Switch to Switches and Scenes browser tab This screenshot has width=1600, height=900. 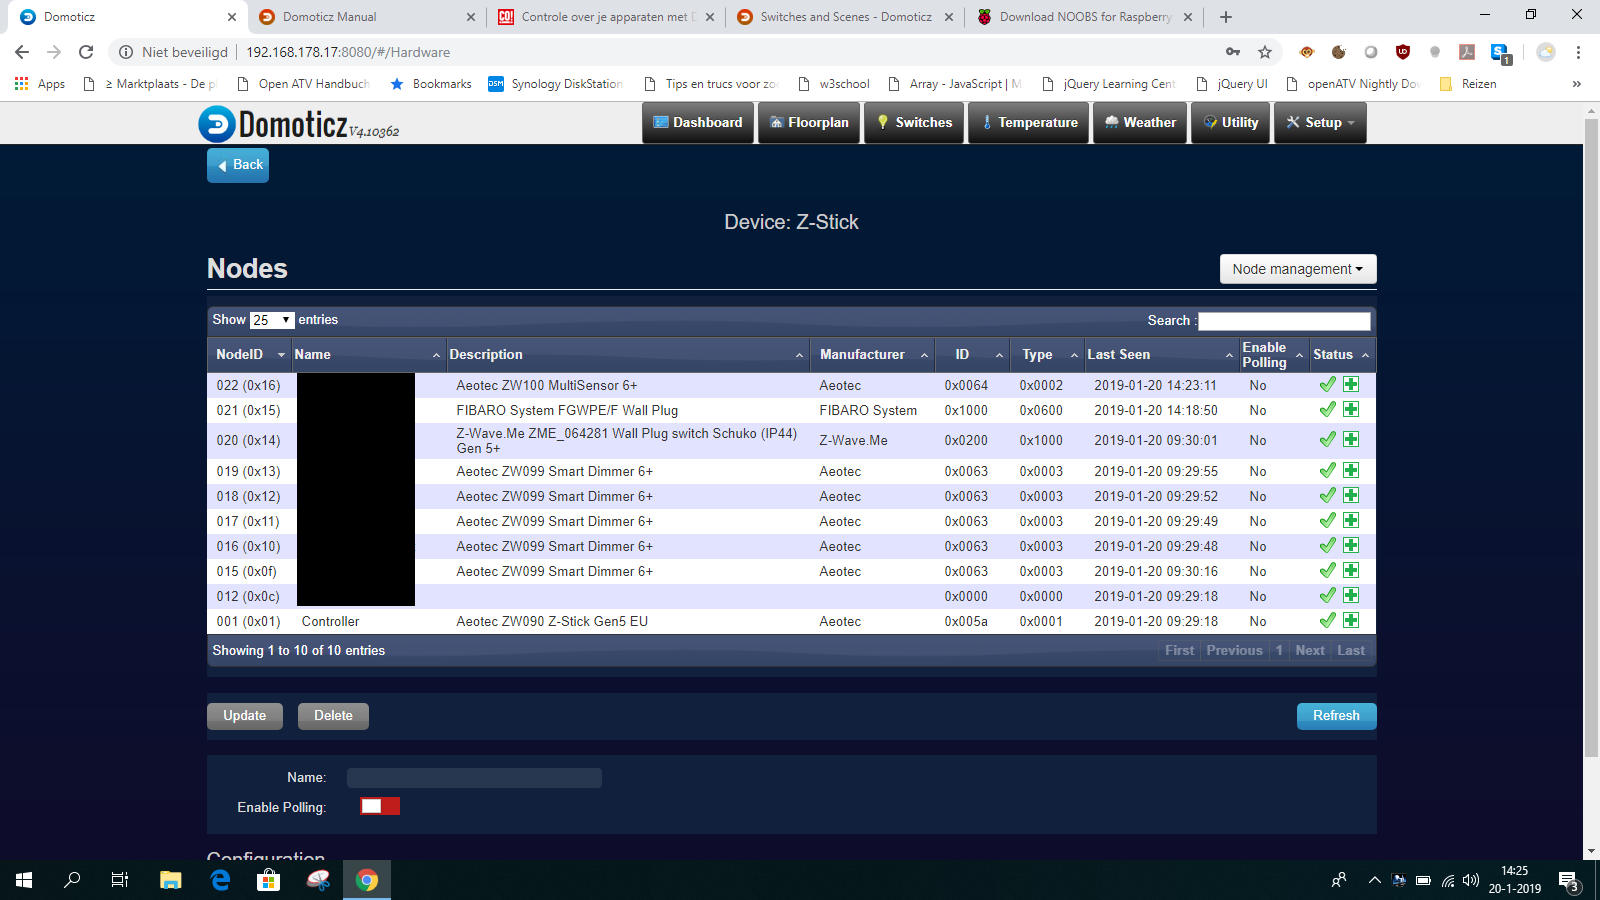(x=845, y=17)
